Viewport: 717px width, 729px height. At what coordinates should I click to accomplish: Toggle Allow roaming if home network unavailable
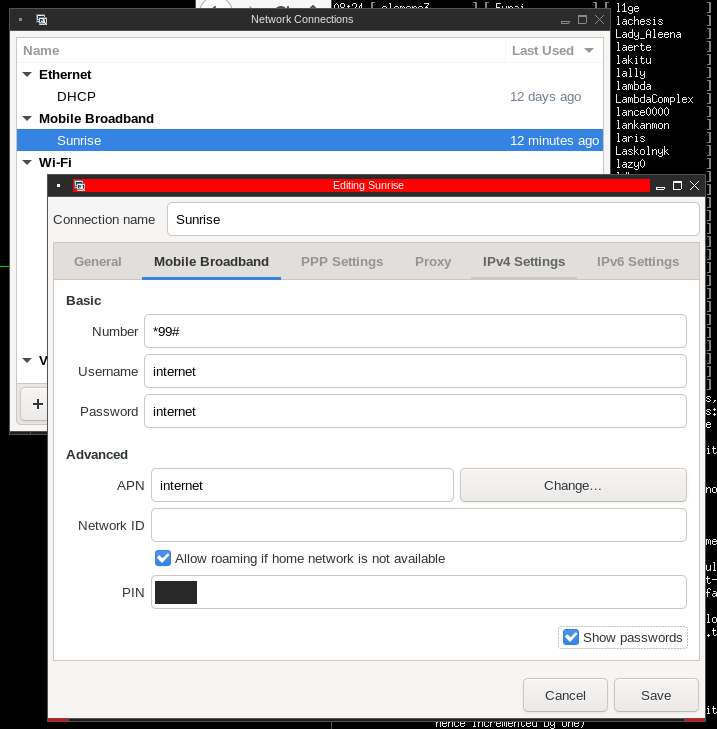coord(163,558)
